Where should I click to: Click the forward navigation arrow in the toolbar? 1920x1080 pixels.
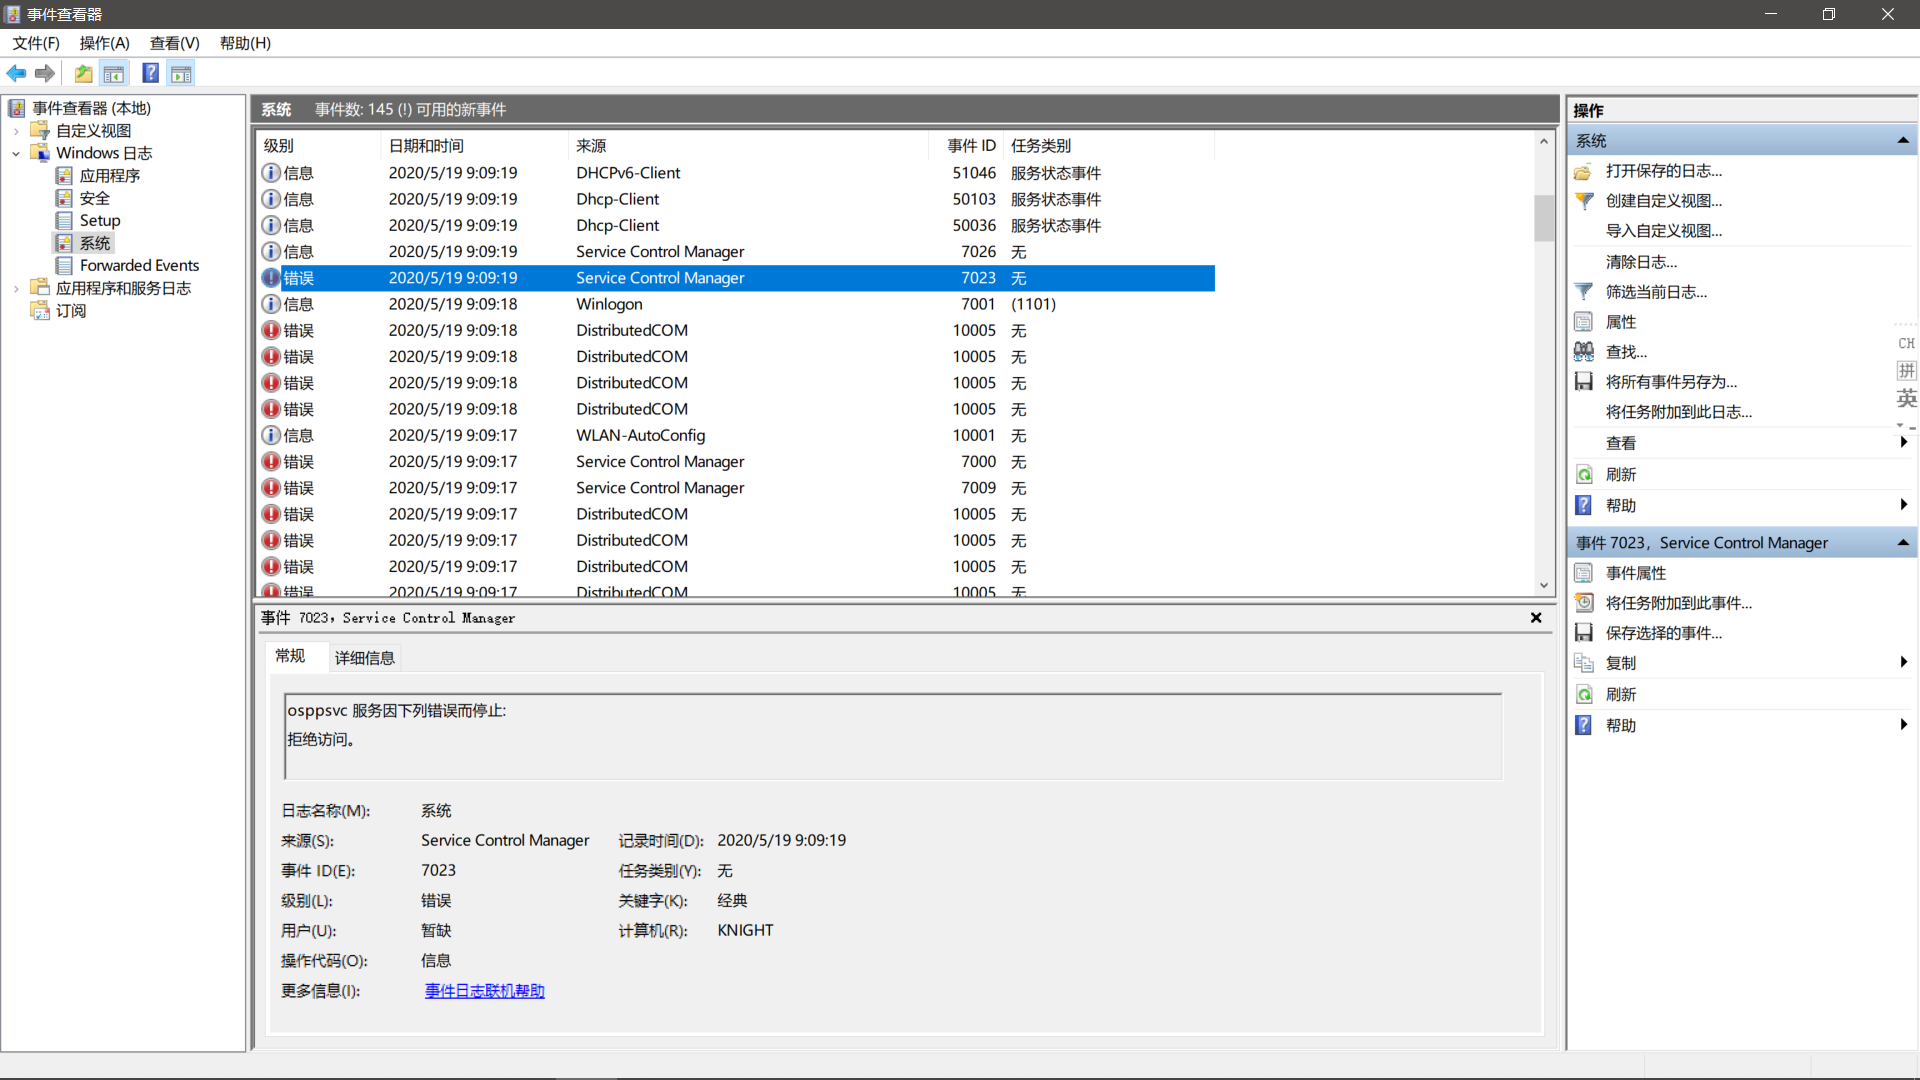(44, 73)
